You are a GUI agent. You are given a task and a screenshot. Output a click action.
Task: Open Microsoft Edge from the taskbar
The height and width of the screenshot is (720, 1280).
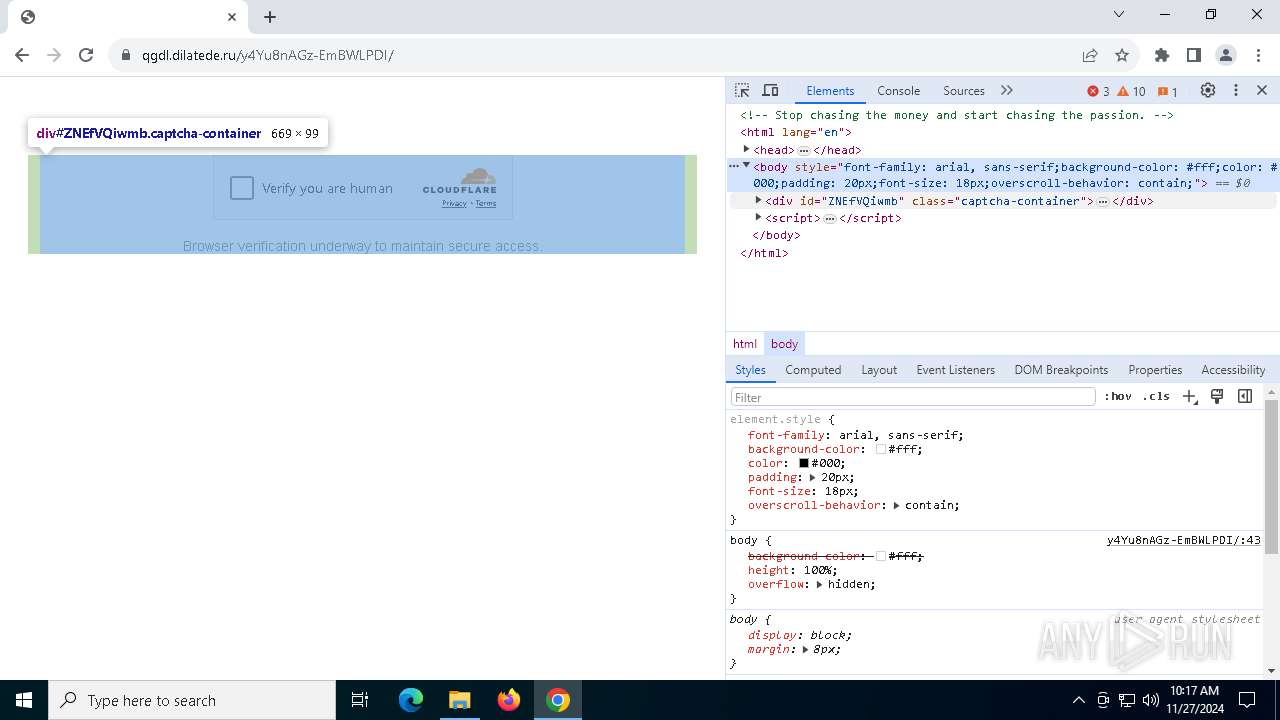tap(411, 700)
